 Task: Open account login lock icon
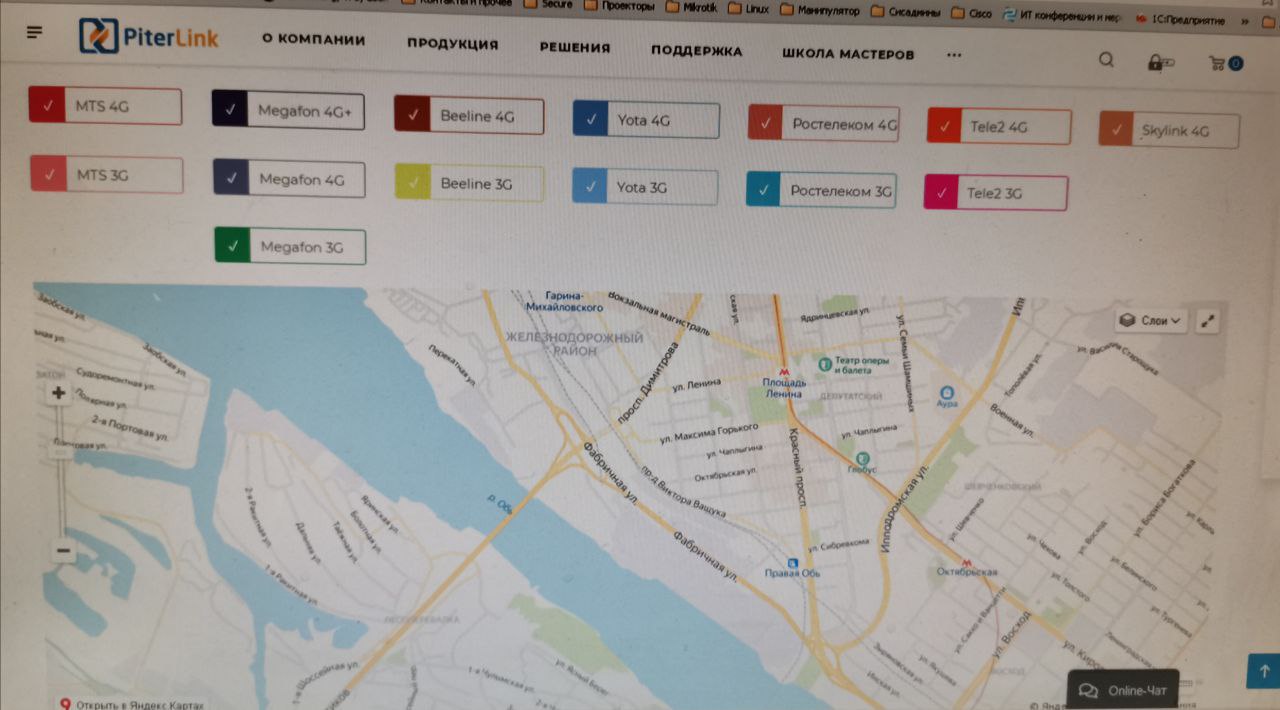click(x=1160, y=63)
